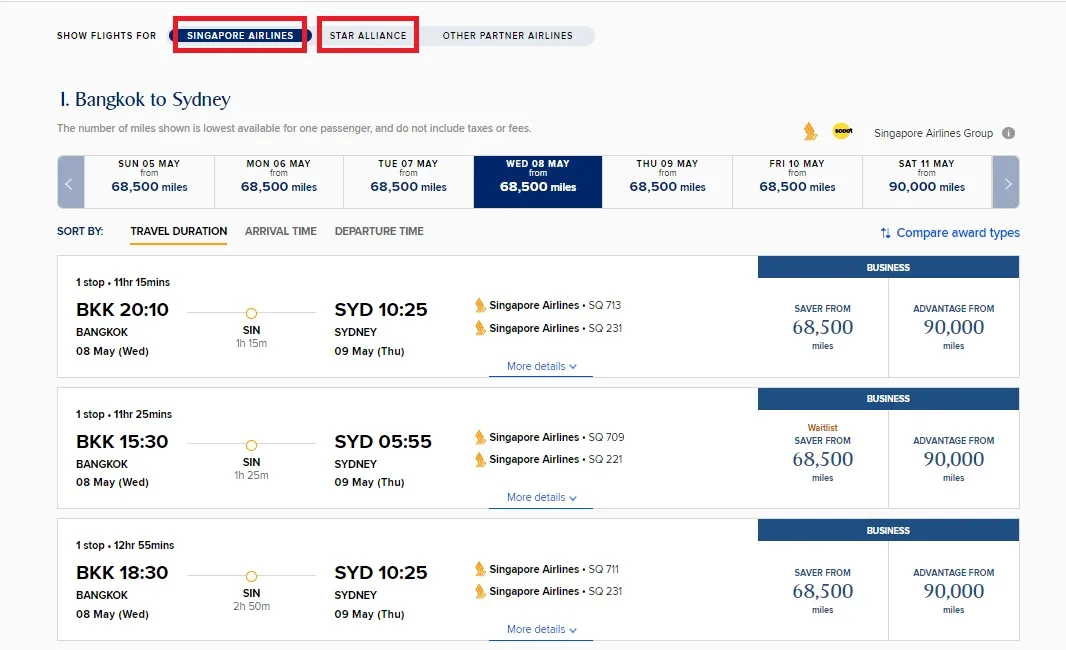Sort flights by Arrival Time
Viewport: 1066px width, 650px height.
pos(281,231)
